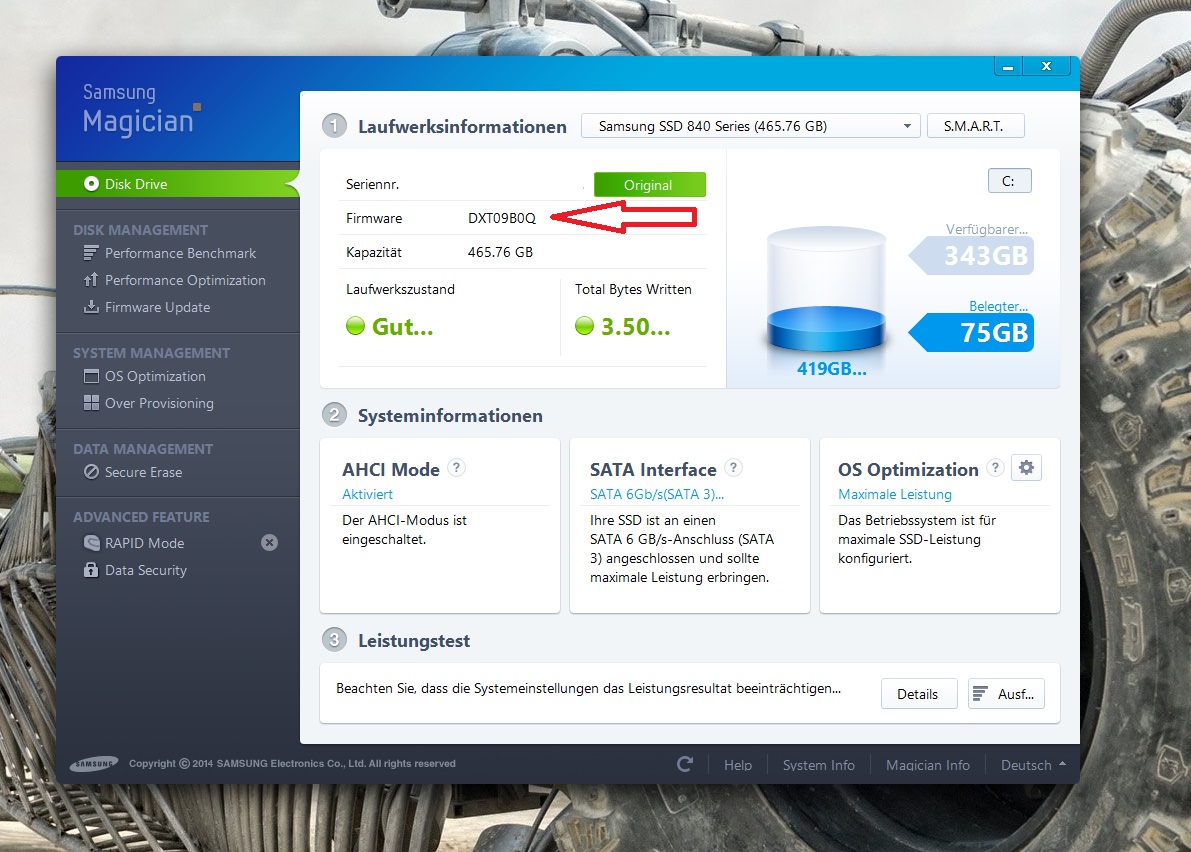Click the Laufwerksinformationen heading

[x=462, y=127]
